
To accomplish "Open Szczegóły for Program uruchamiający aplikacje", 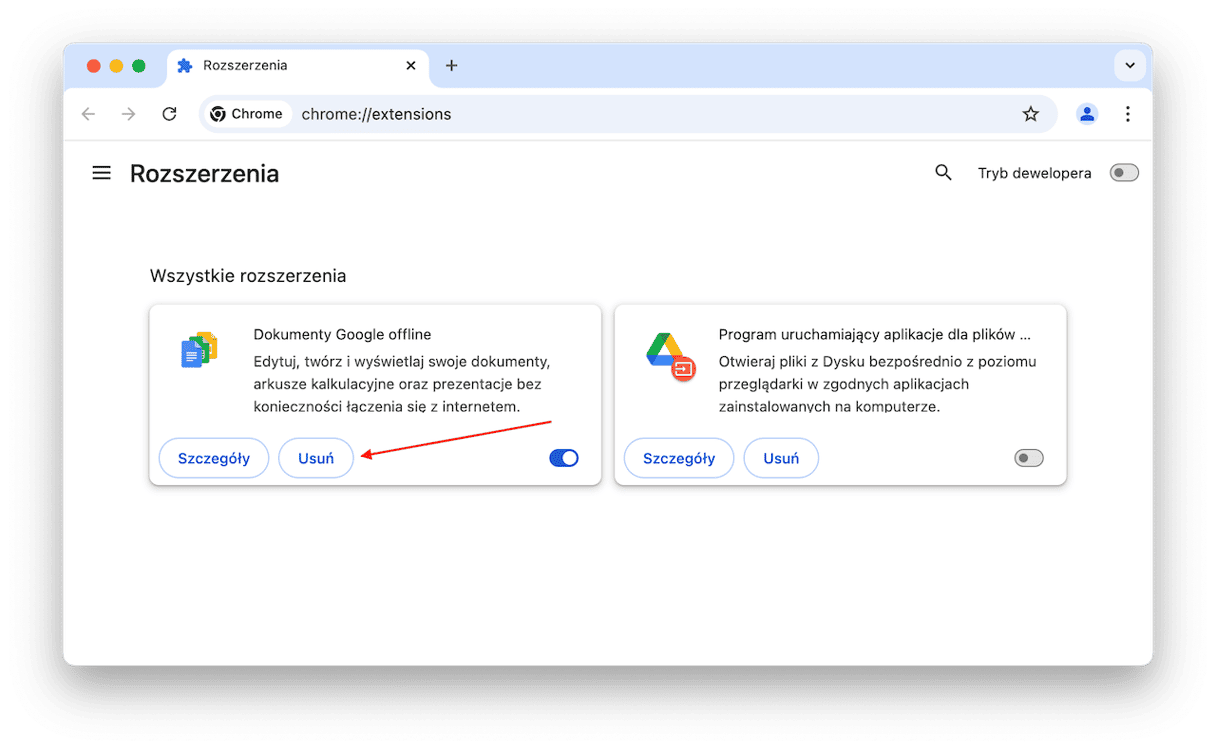I will click(x=679, y=458).
